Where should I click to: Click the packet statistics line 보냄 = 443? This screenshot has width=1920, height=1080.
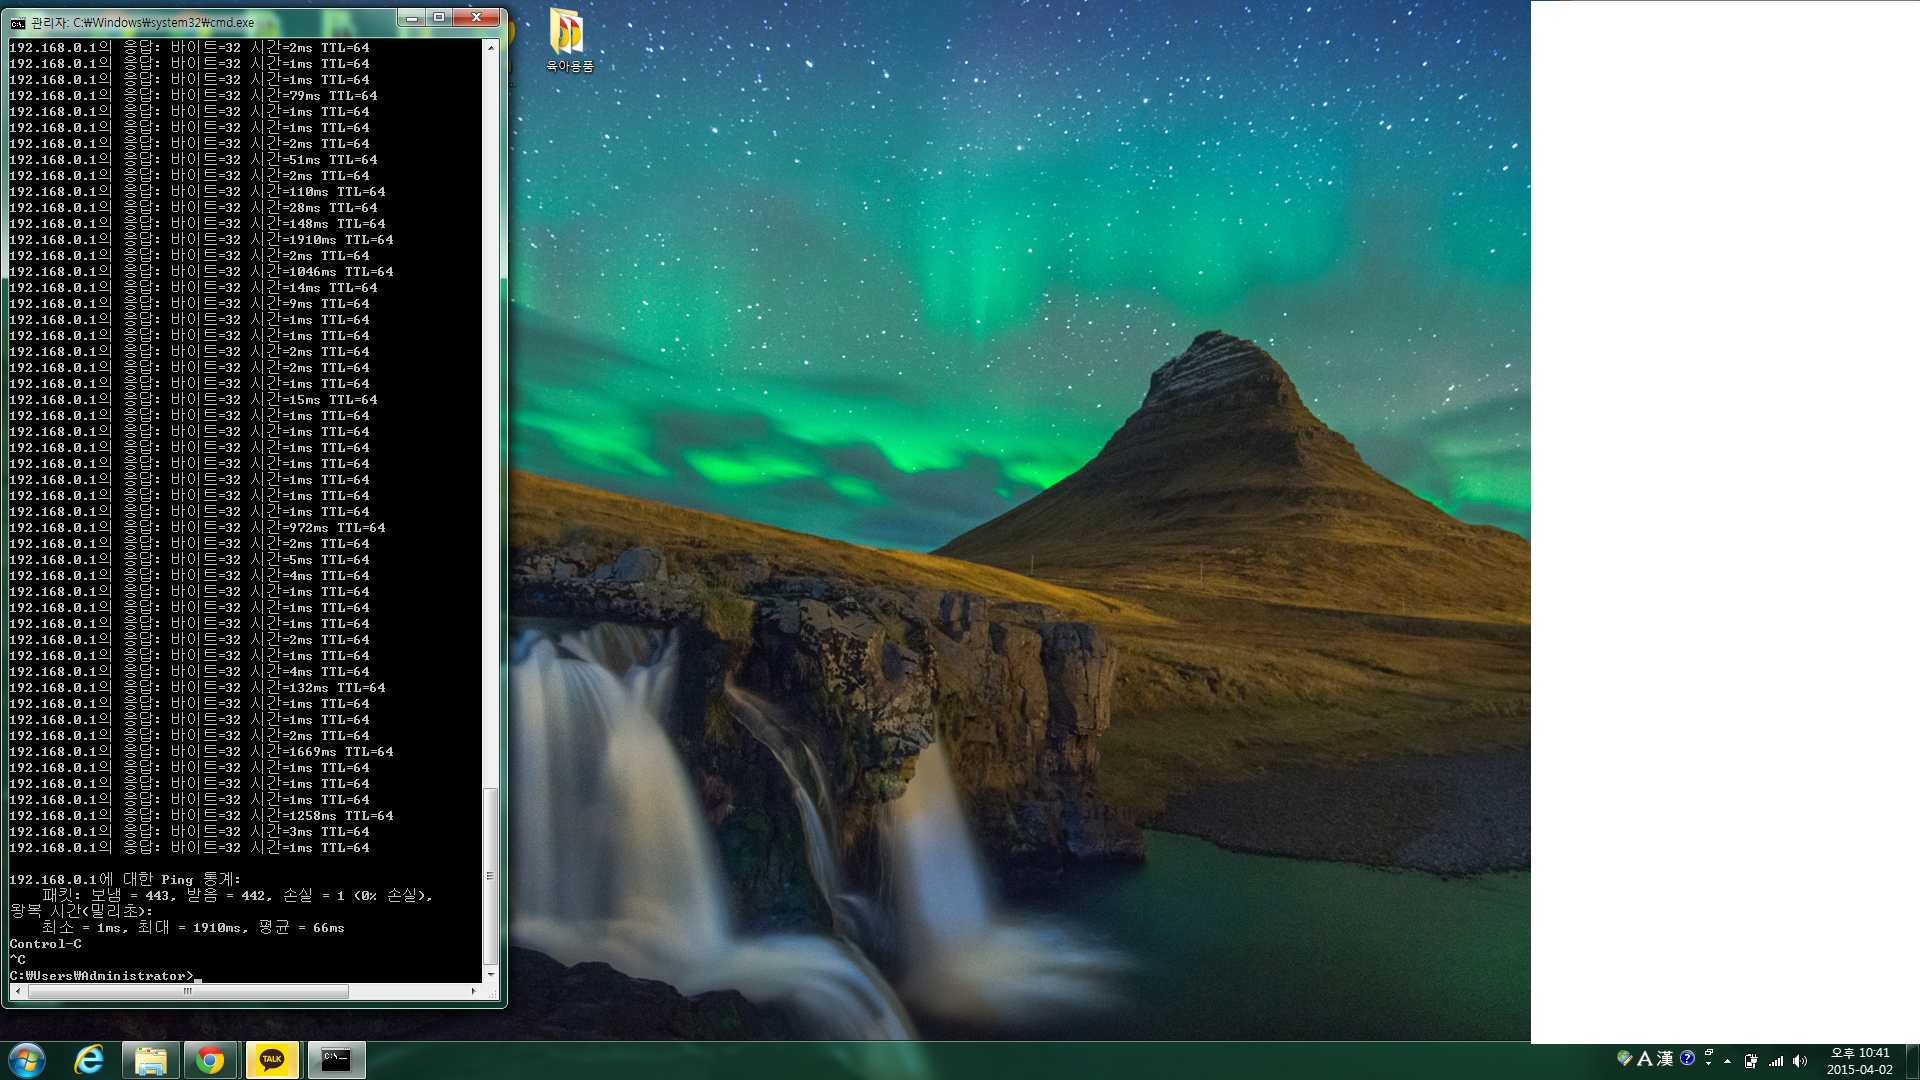coord(237,896)
